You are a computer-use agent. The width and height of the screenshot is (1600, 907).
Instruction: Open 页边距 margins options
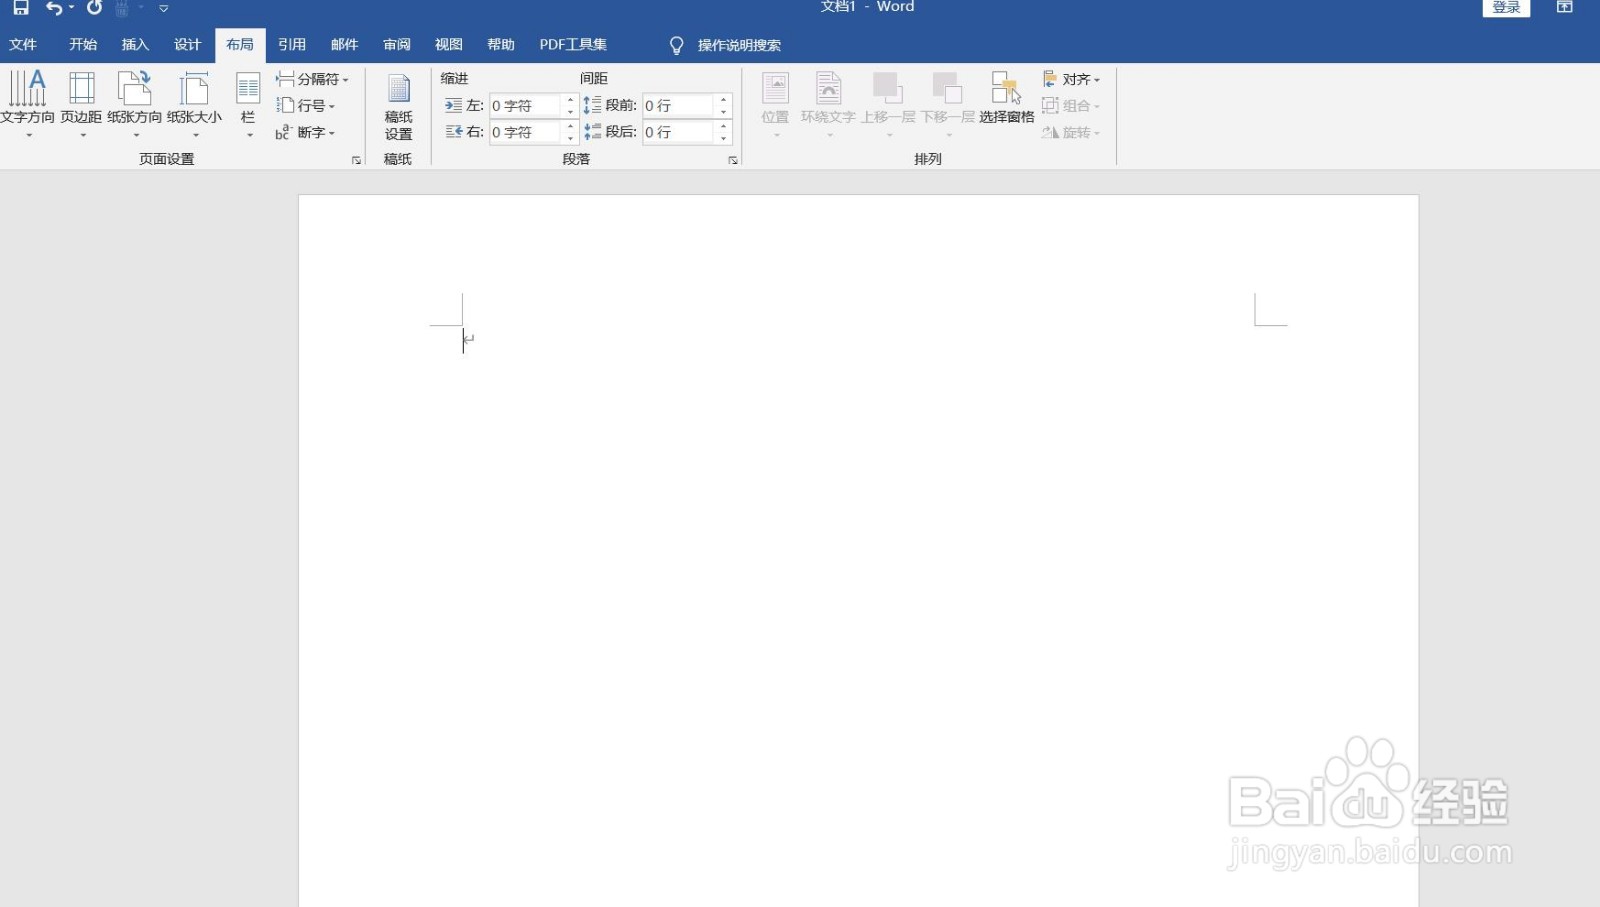[81, 104]
